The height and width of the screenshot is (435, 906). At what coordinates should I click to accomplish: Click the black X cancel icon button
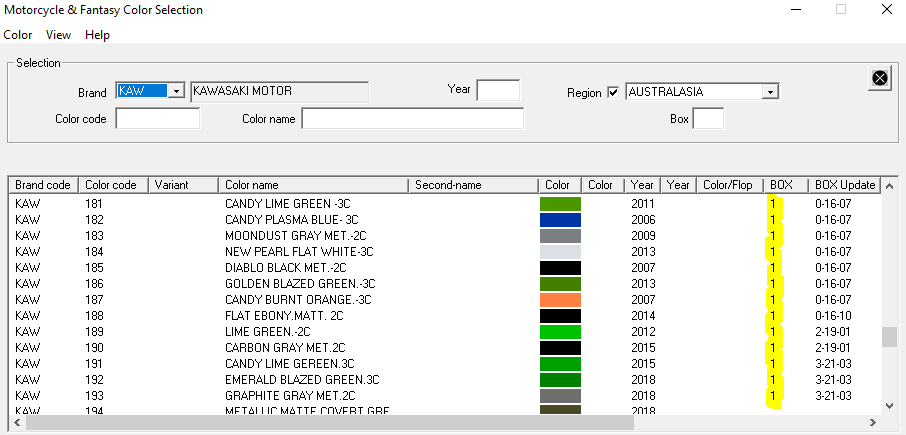(879, 78)
